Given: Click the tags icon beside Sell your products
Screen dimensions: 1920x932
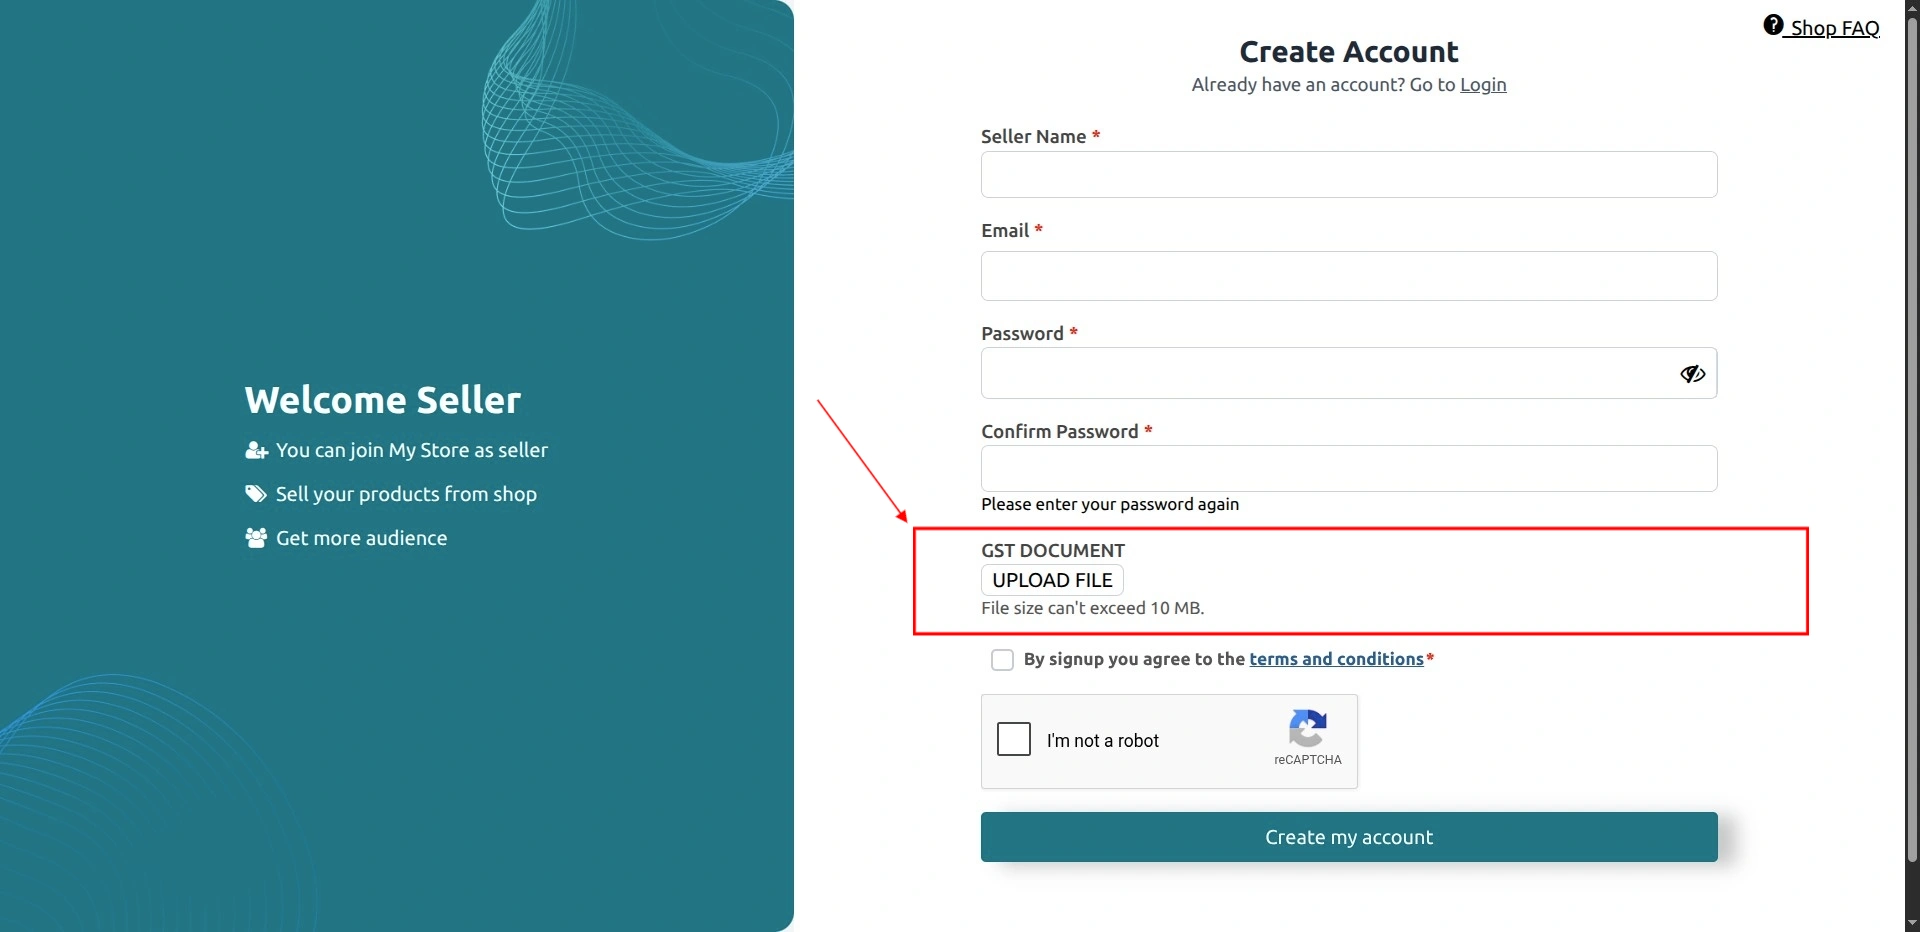Looking at the screenshot, I should [x=256, y=494].
